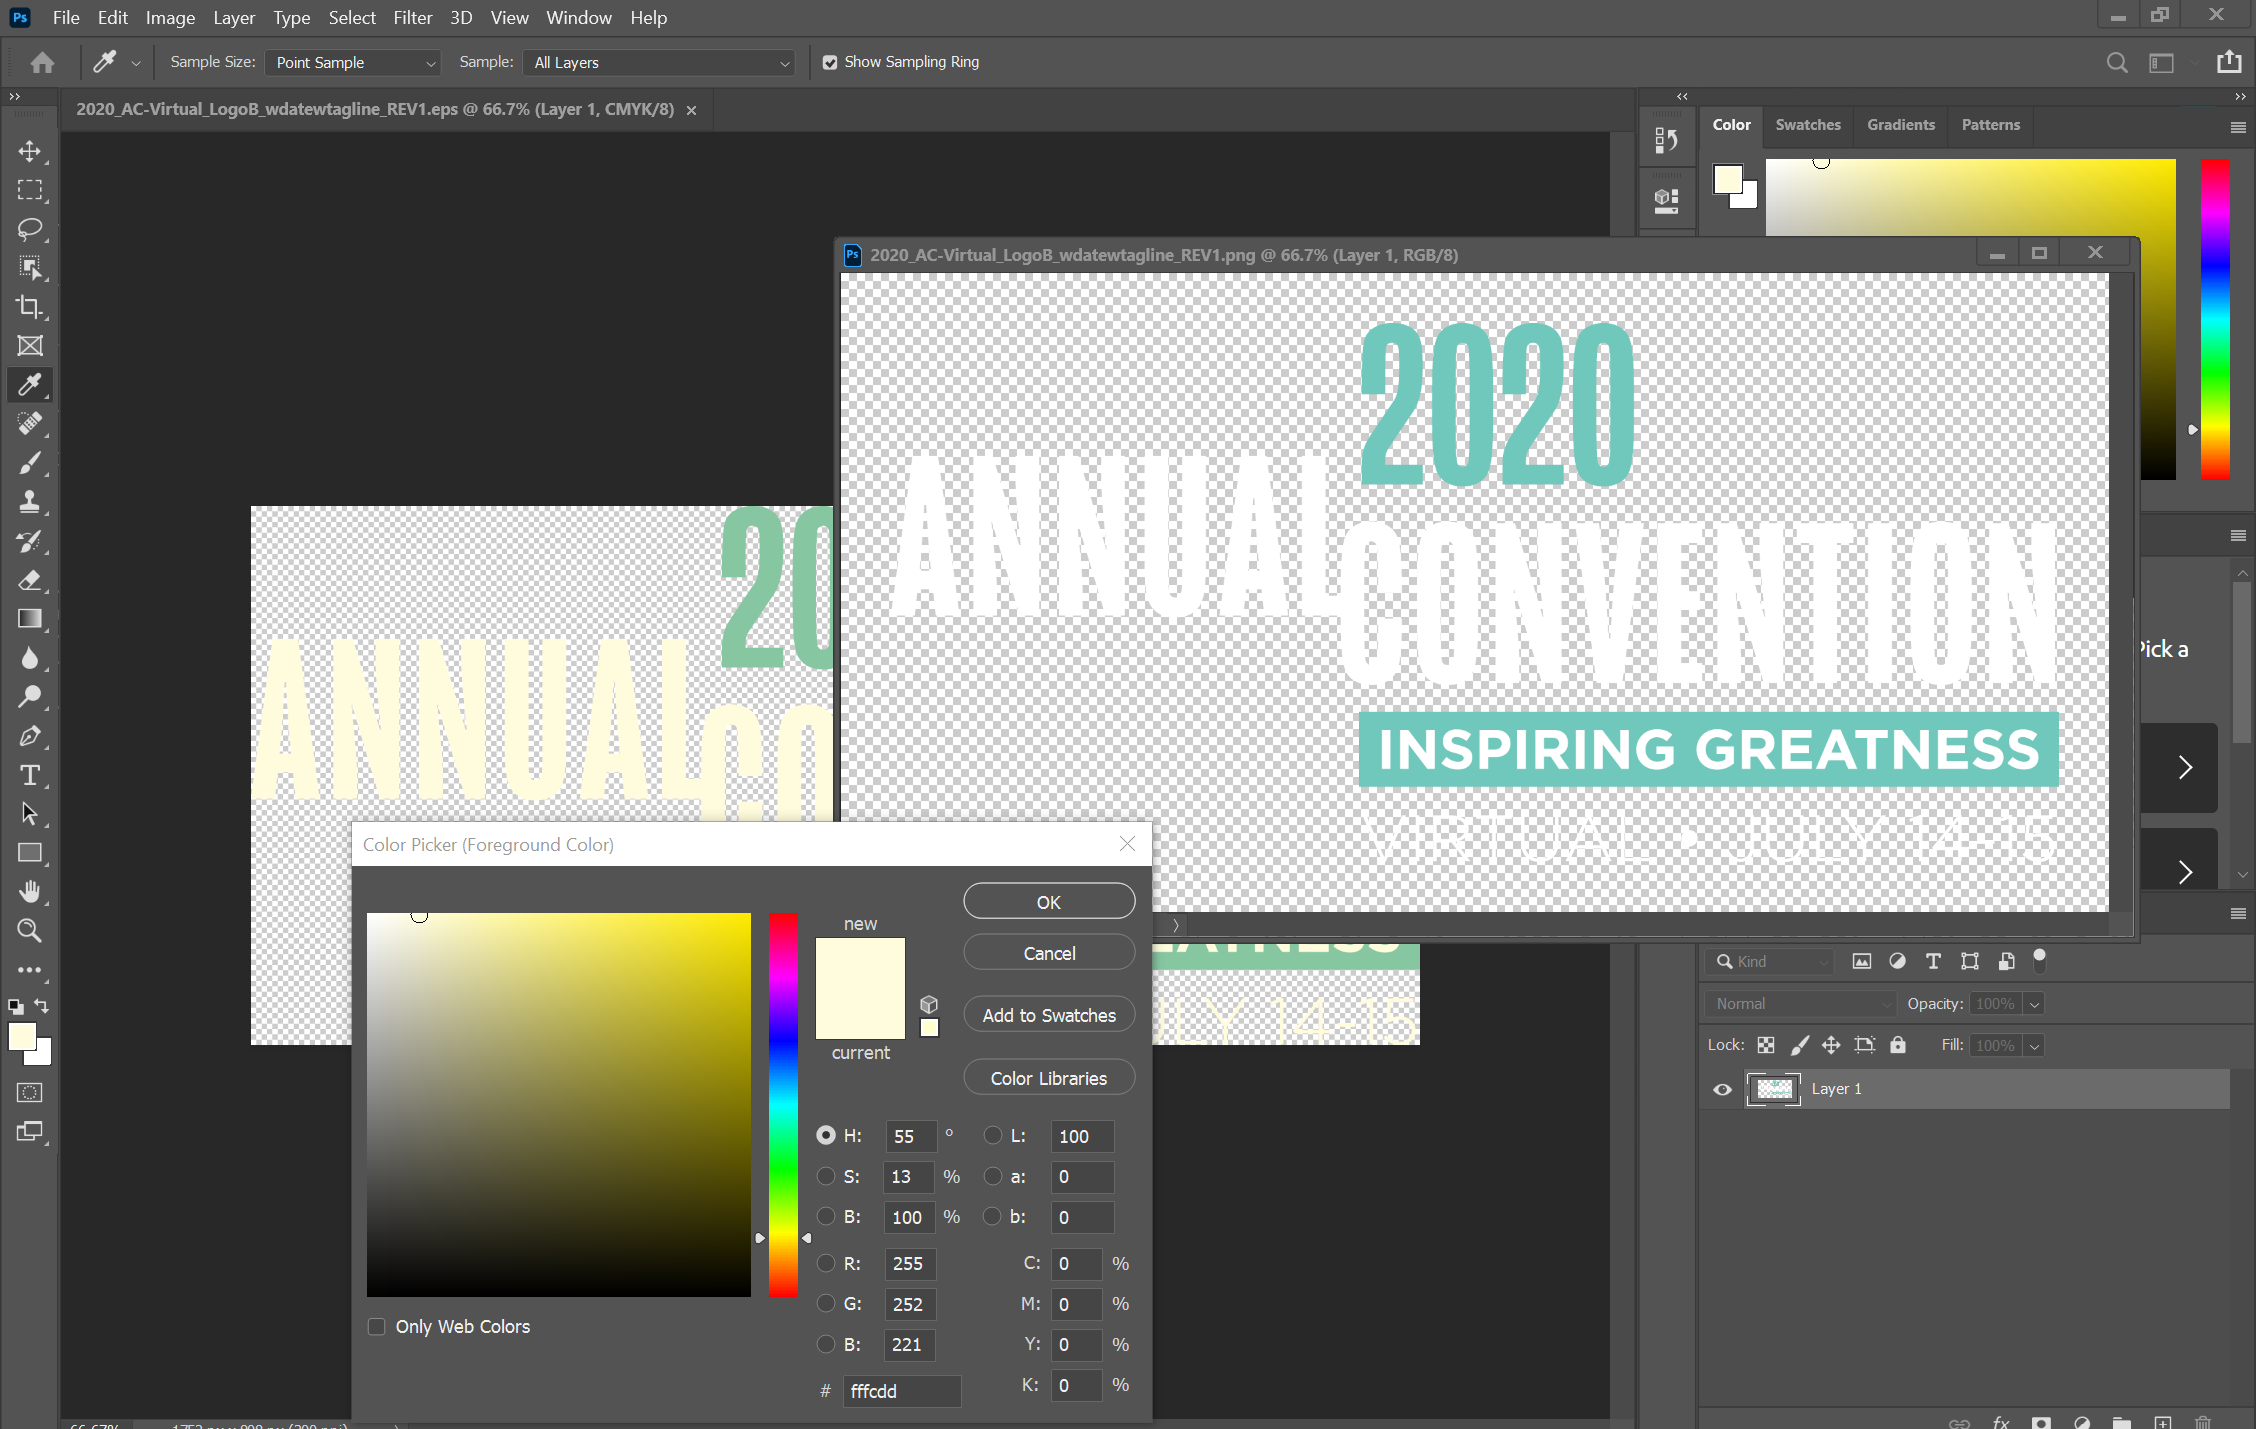This screenshot has width=2256, height=1429.
Task: Open the All Layers sample dropdown
Action: pyautogui.click(x=660, y=62)
